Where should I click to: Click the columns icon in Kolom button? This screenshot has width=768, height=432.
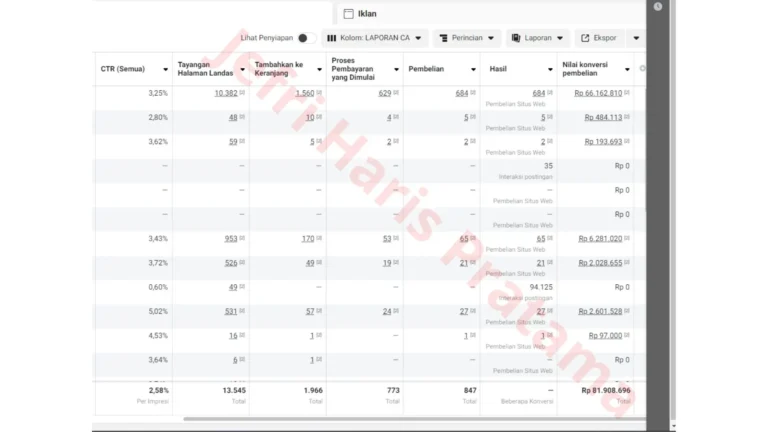pyautogui.click(x=332, y=38)
